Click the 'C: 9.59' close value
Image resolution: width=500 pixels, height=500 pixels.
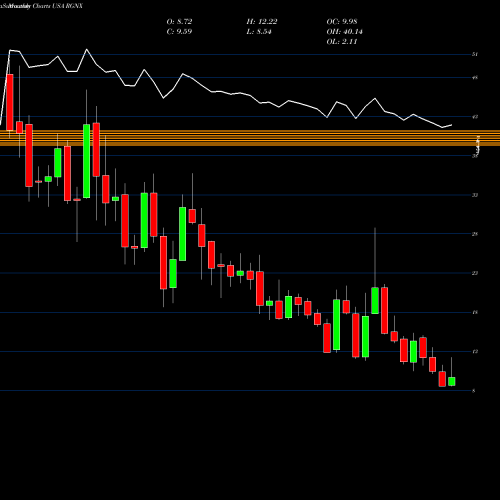click(x=179, y=32)
